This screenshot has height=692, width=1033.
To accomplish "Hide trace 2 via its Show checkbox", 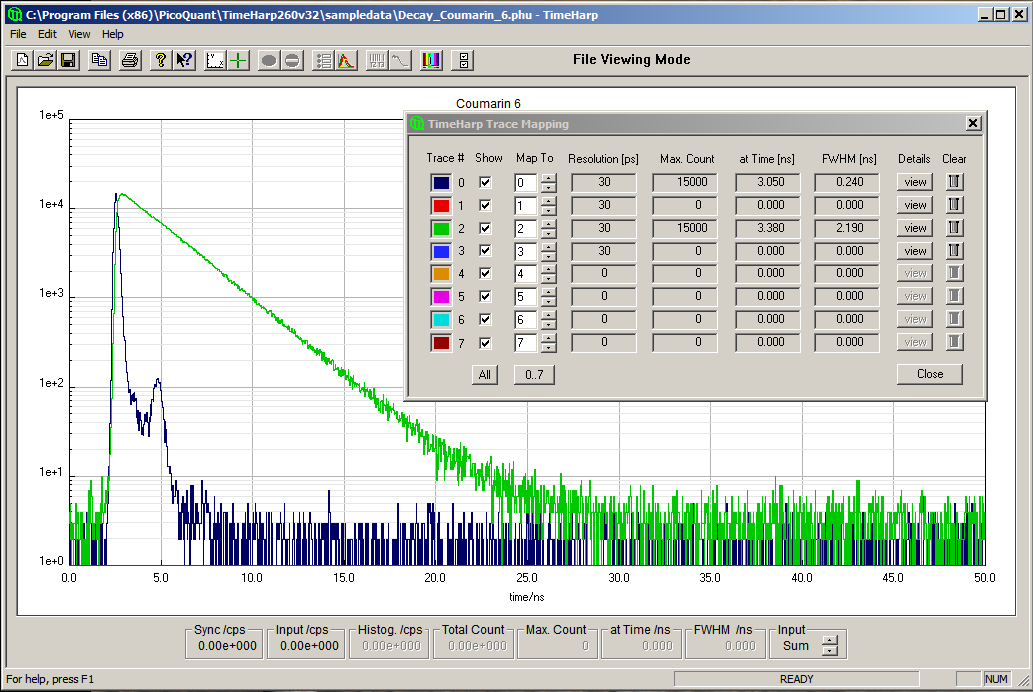I will click(485, 228).
